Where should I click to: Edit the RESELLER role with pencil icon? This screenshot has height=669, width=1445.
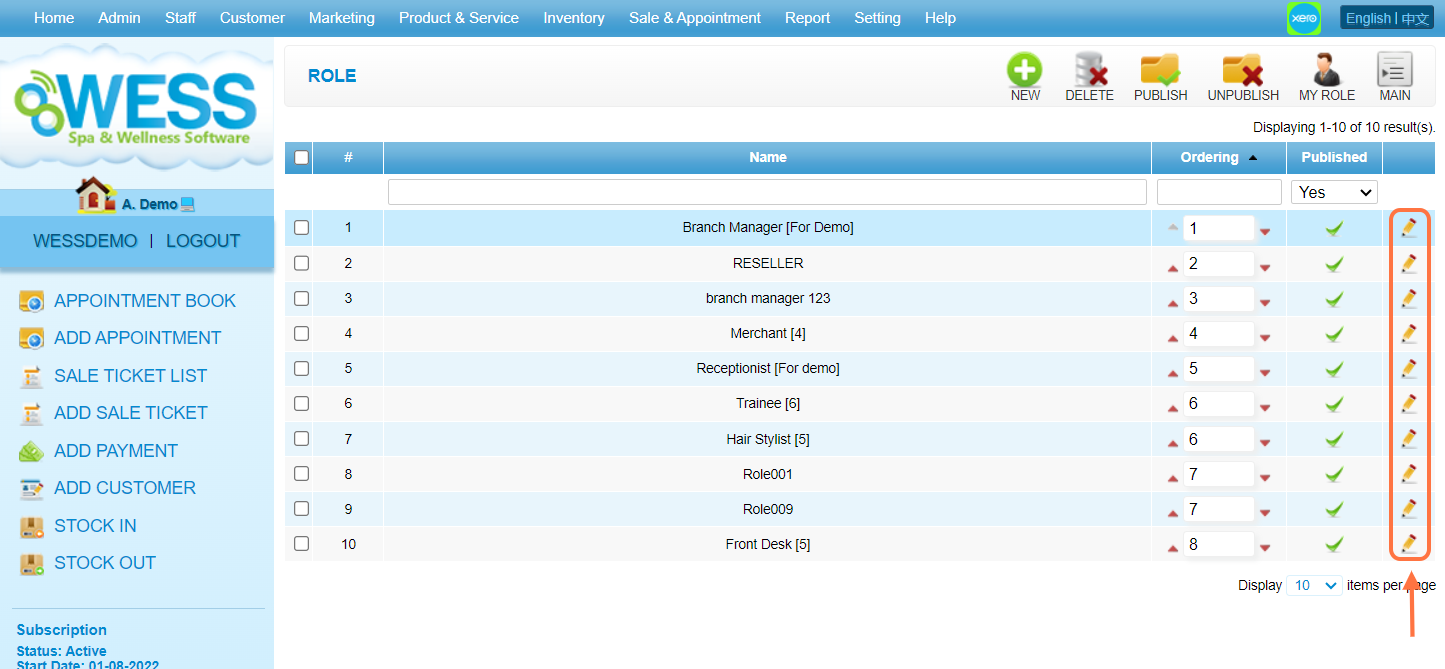point(1408,263)
